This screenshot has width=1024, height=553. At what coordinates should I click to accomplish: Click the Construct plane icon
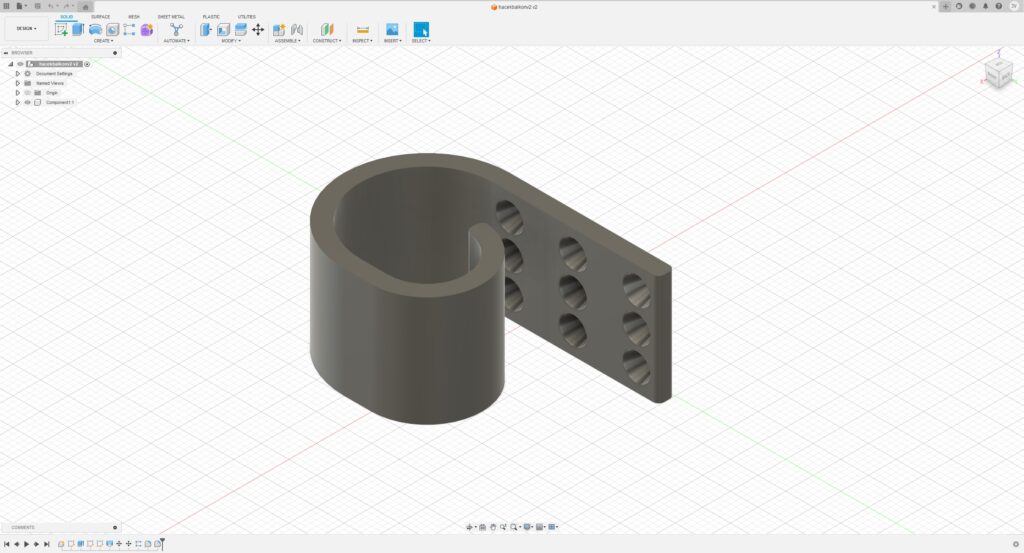(x=327, y=29)
